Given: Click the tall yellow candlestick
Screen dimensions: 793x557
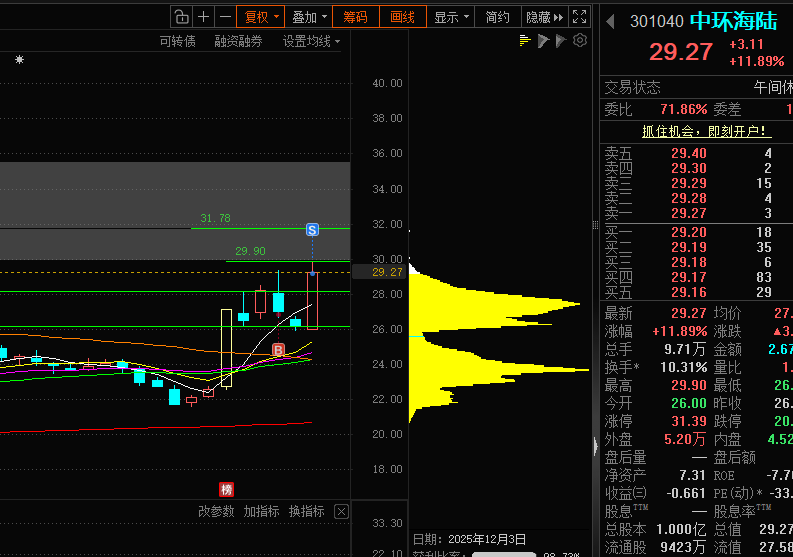Looking at the screenshot, I should (x=227, y=348).
